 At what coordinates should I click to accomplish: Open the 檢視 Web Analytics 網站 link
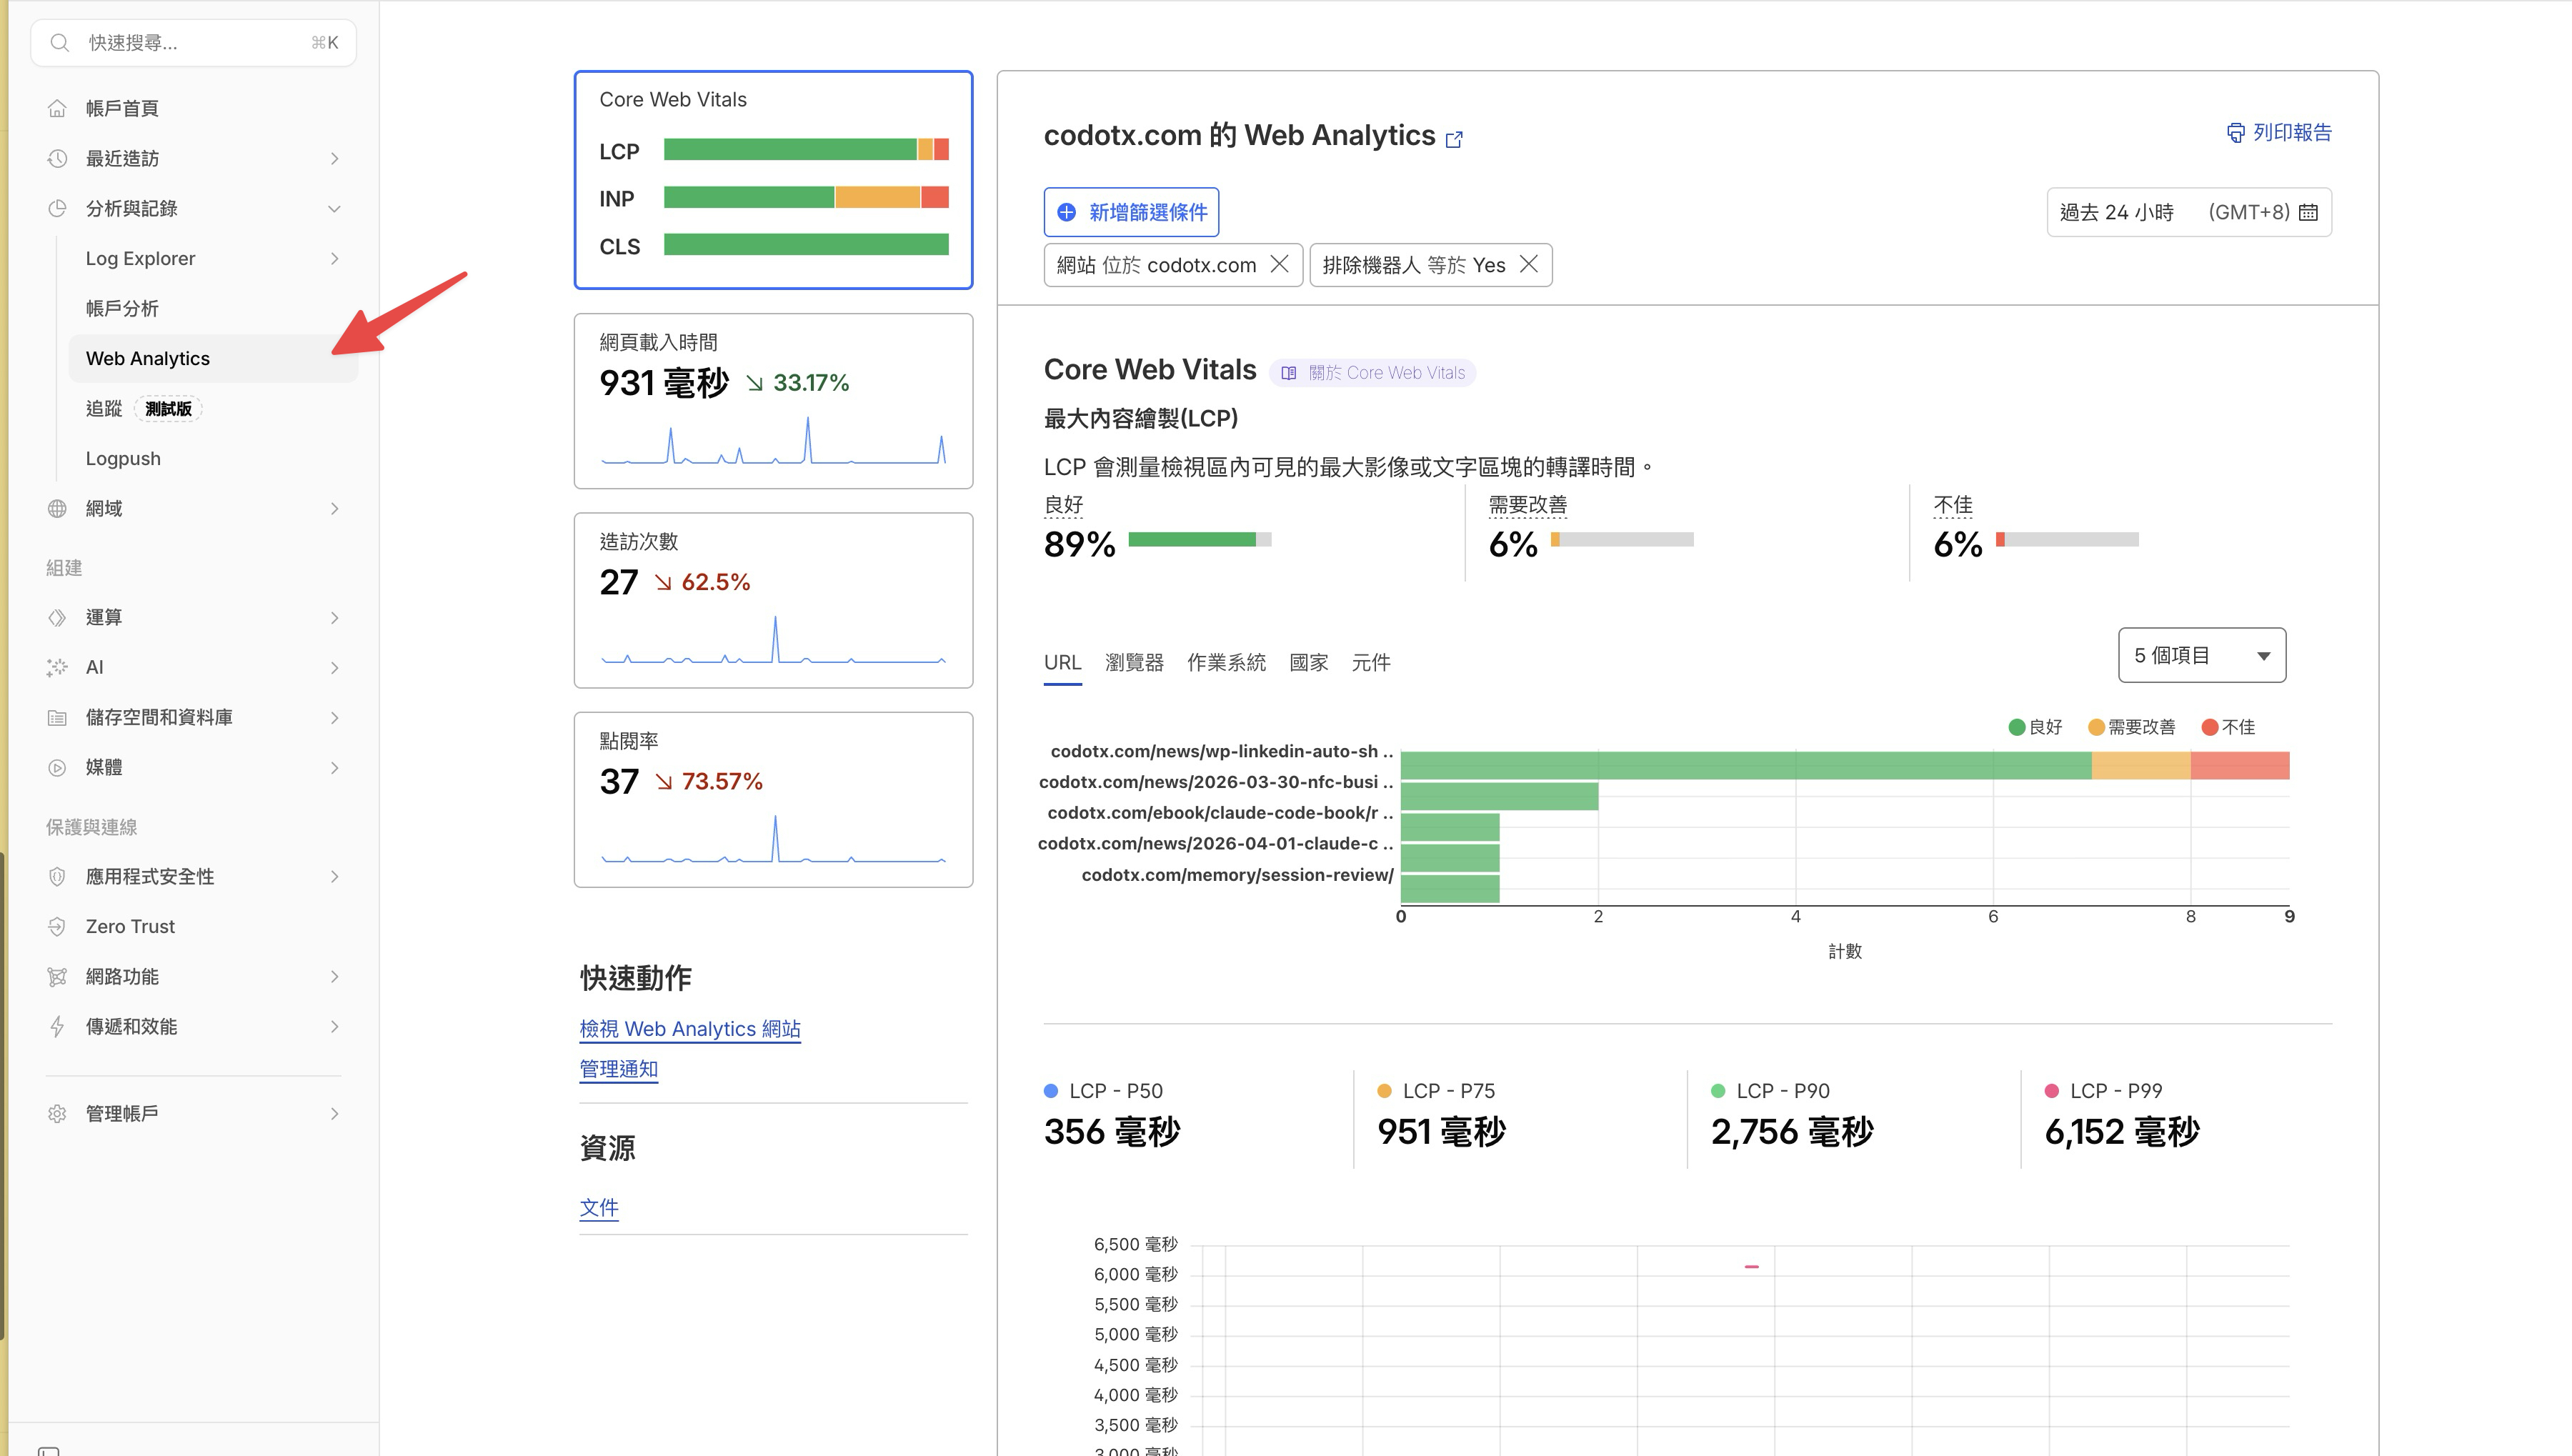[690, 1028]
